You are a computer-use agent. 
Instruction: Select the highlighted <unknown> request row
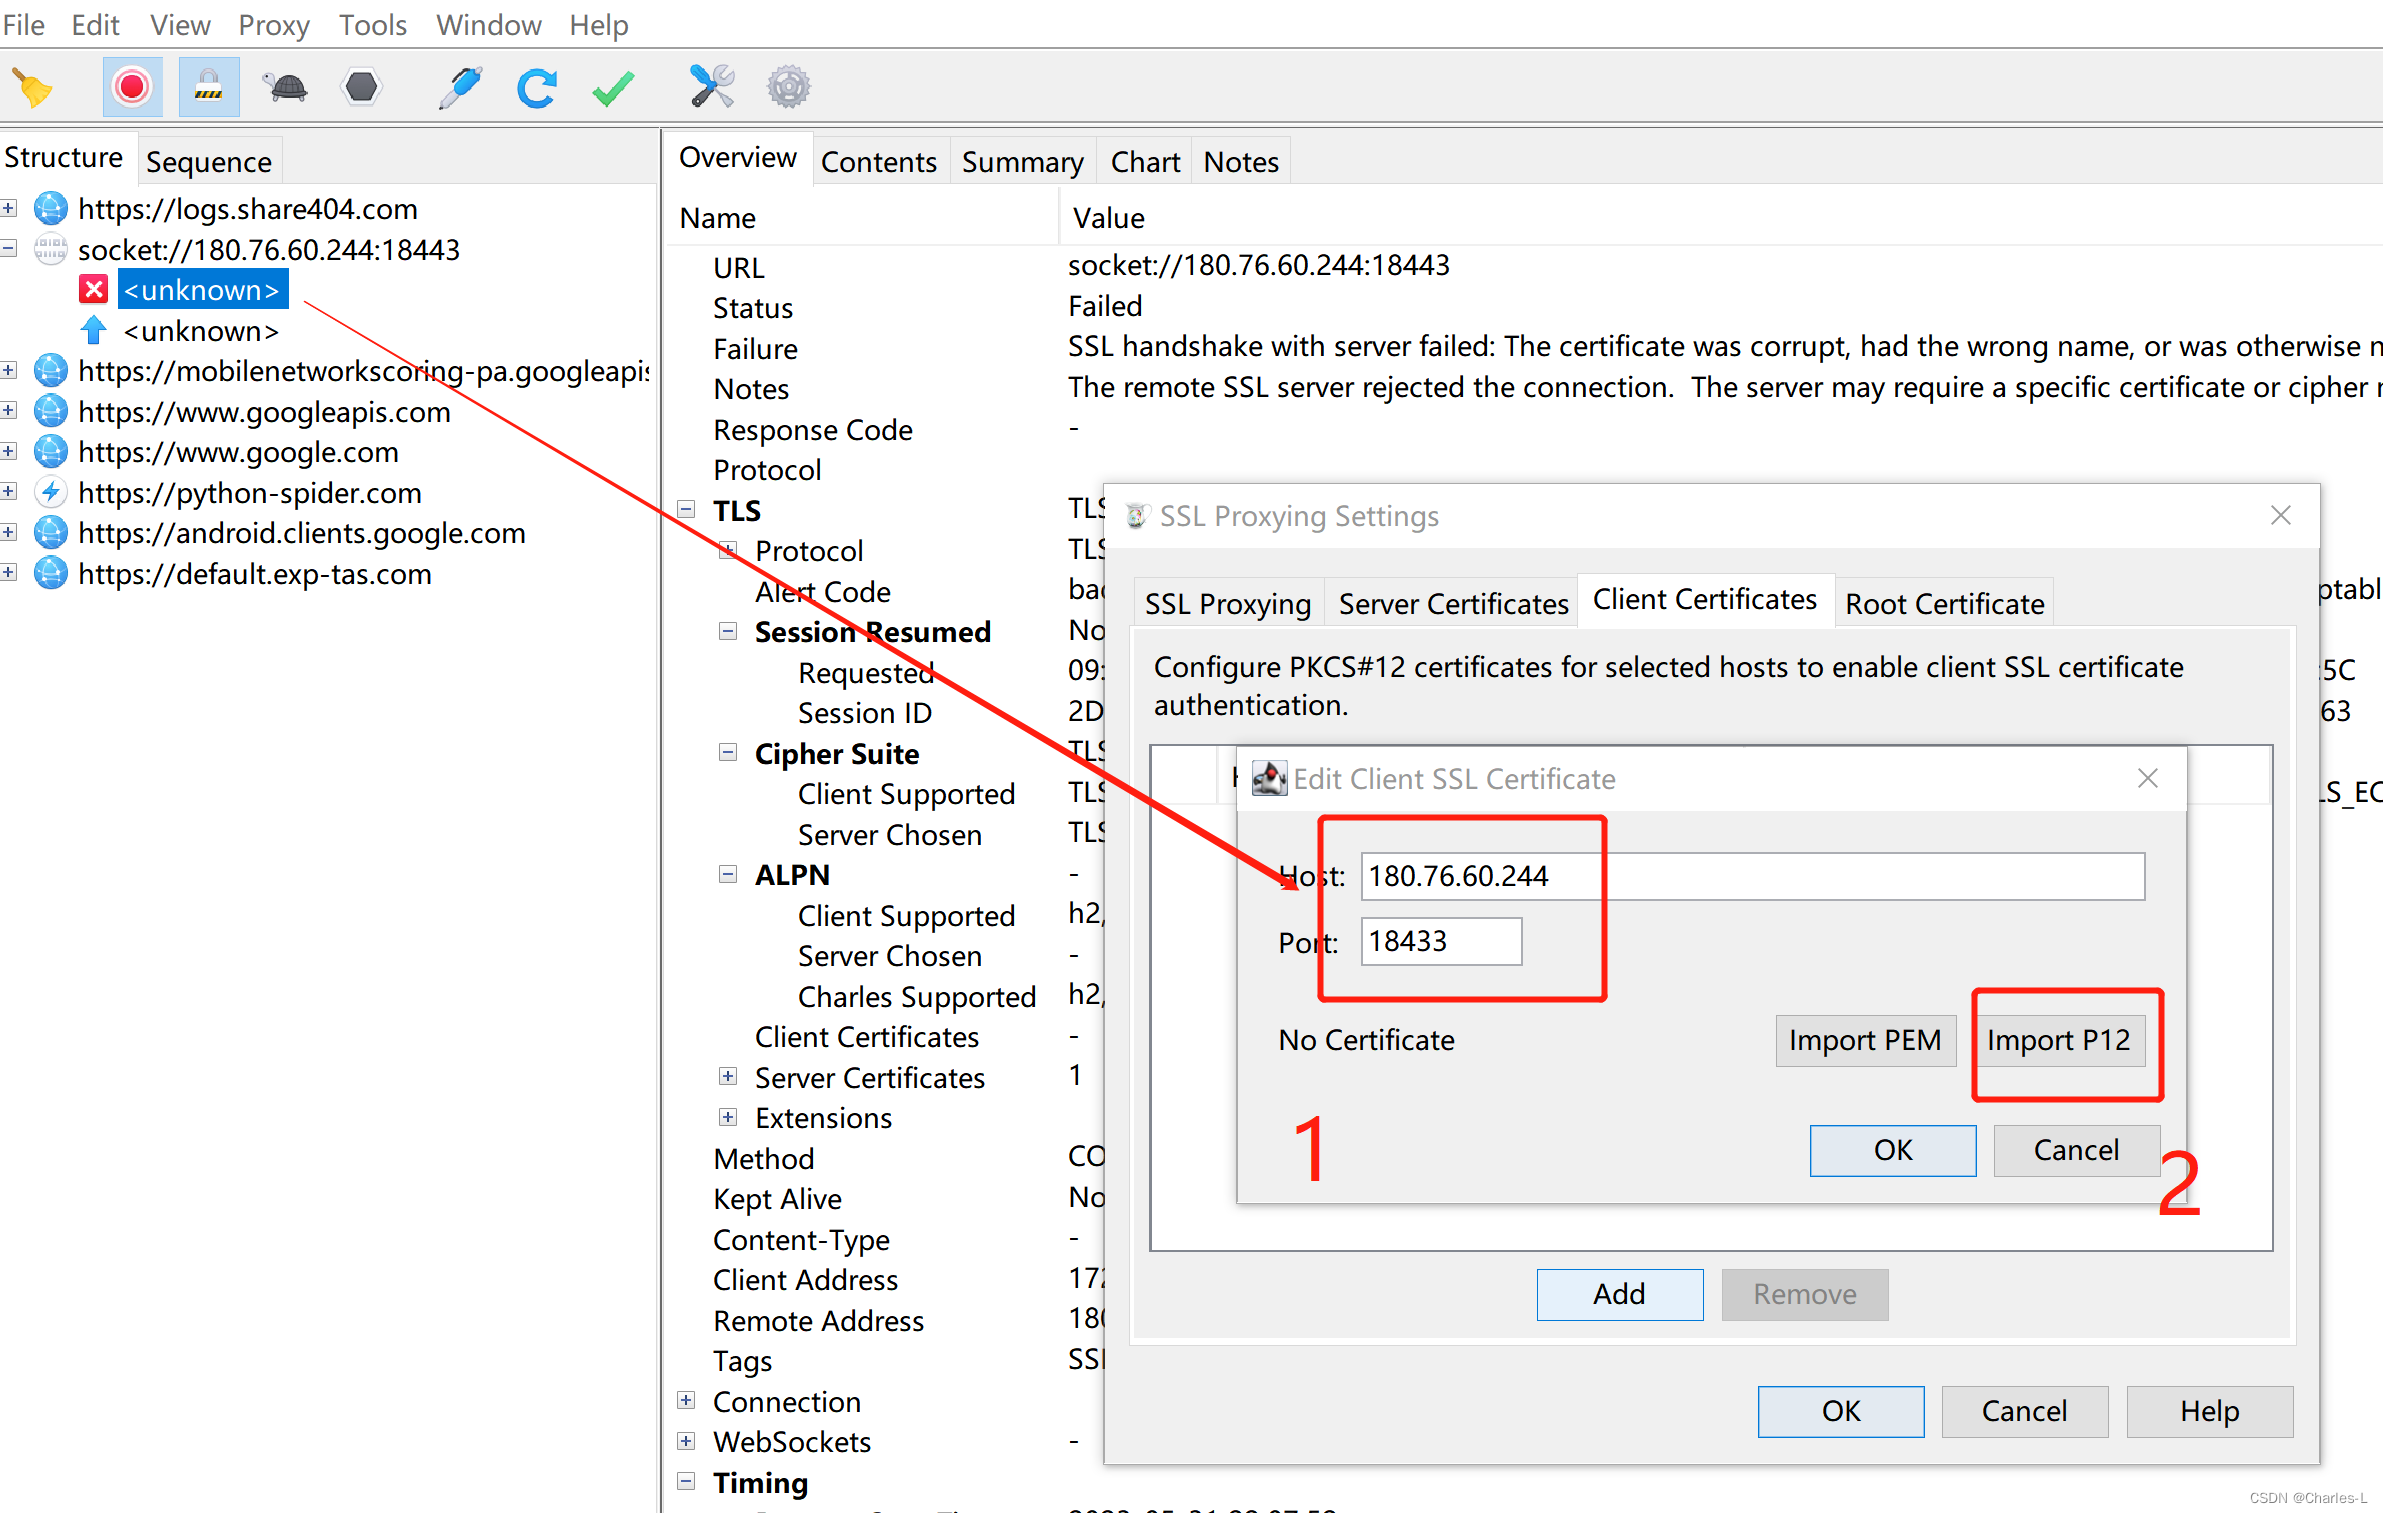(x=203, y=290)
